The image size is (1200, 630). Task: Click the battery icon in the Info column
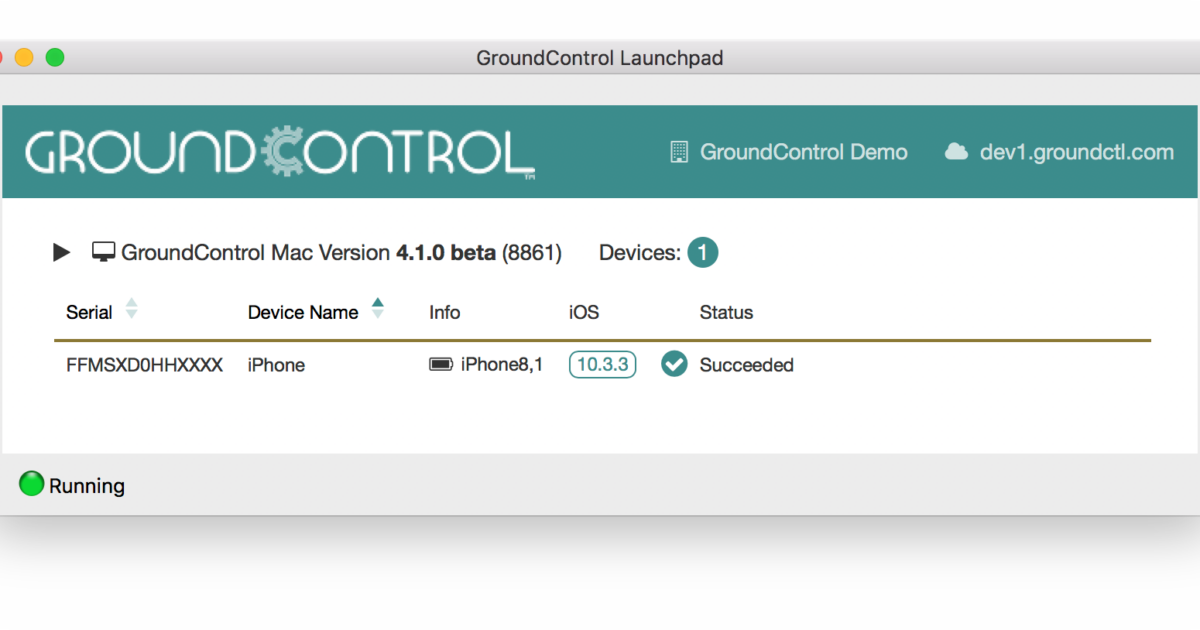pos(441,364)
